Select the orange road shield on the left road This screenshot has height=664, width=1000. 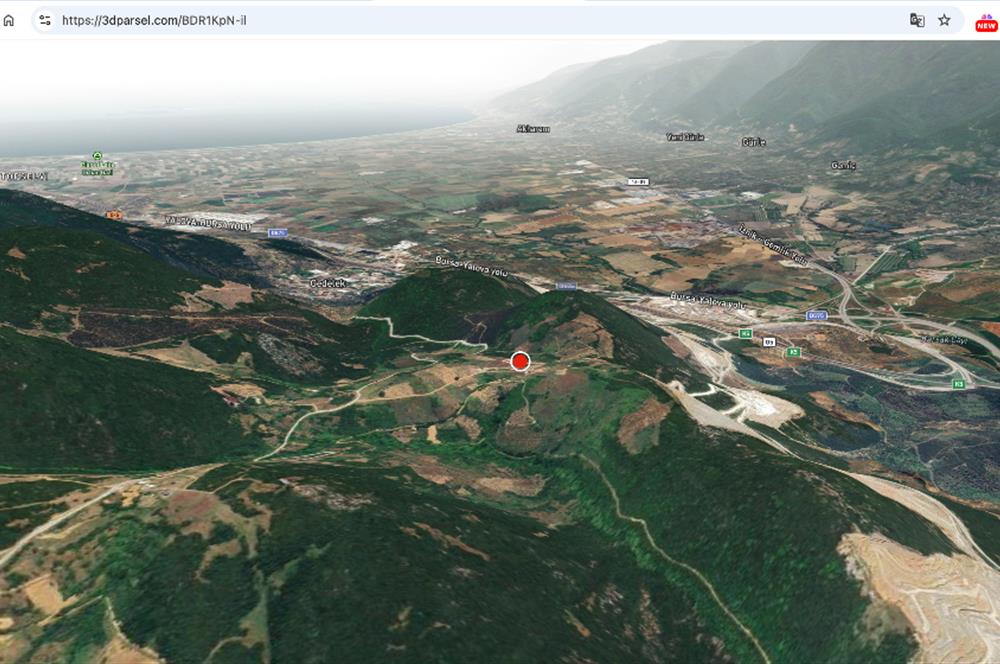point(113,215)
